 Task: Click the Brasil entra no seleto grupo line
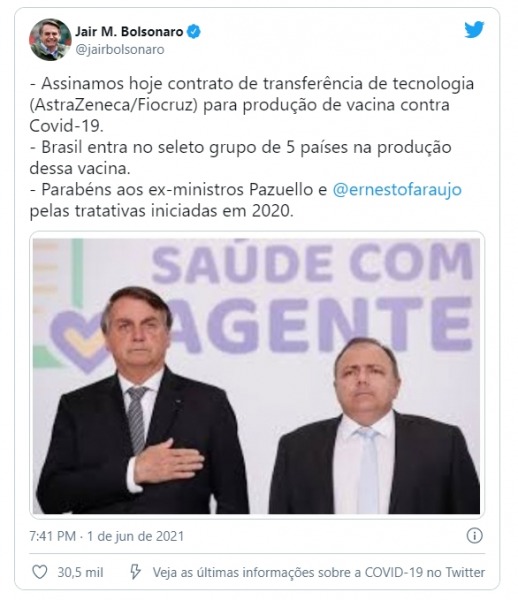pyautogui.click(x=241, y=147)
